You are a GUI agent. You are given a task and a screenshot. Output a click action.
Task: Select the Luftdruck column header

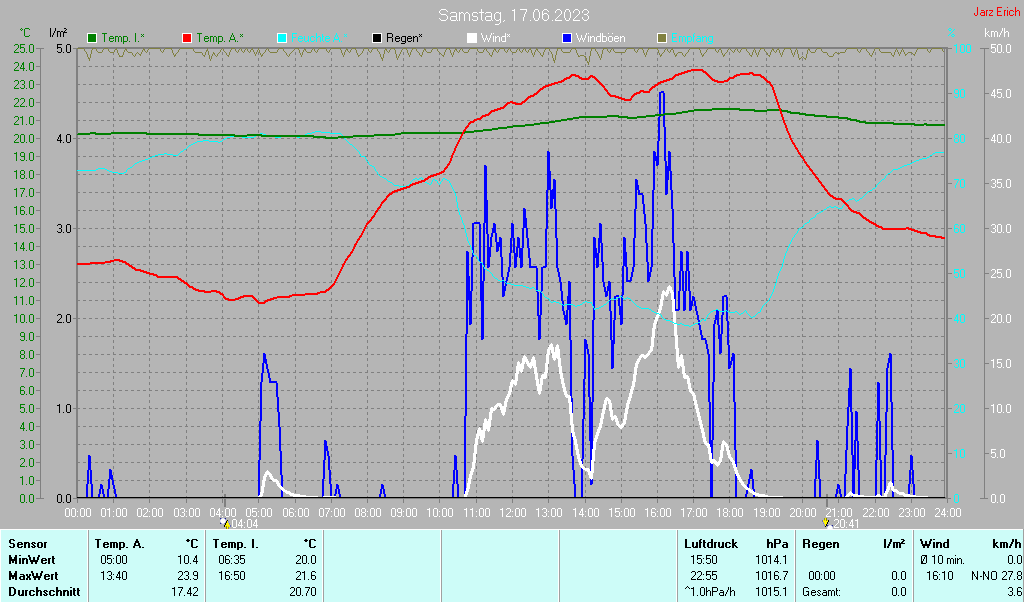pyautogui.click(x=709, y=544)
